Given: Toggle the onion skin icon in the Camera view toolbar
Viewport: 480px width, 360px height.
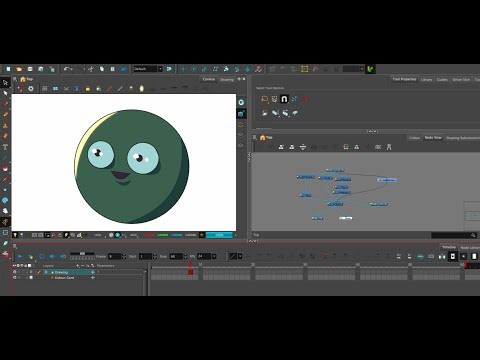Looking at the screenshot, I should (142, 88).
